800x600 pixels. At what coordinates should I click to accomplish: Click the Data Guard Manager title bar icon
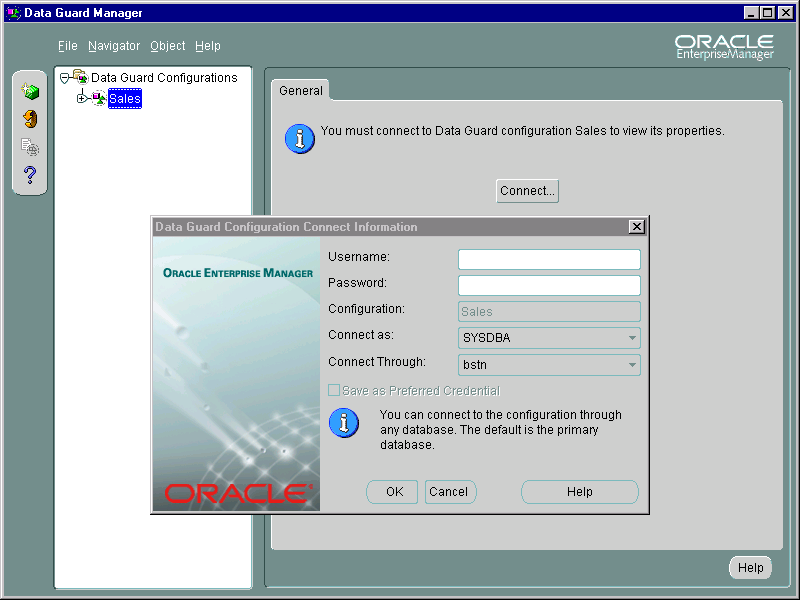[x=11, y=12]
